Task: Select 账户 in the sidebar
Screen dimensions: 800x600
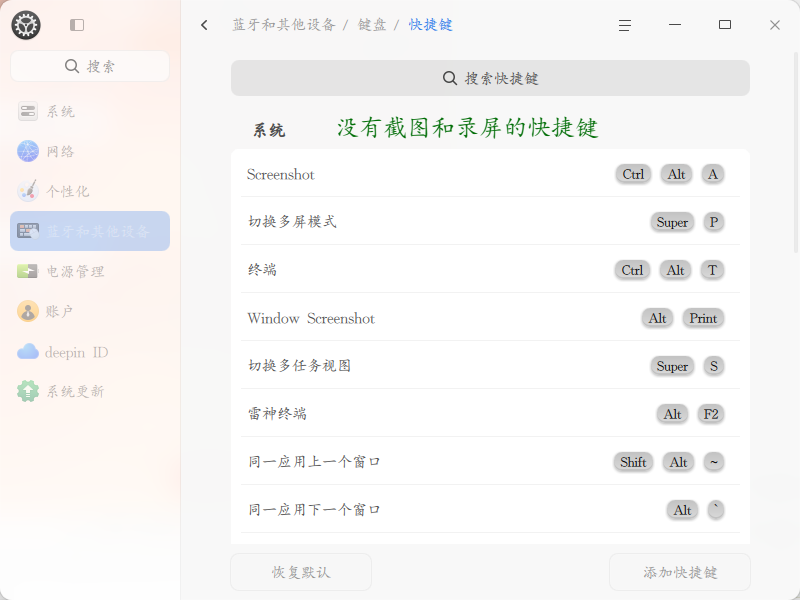Action: [90, 311]
